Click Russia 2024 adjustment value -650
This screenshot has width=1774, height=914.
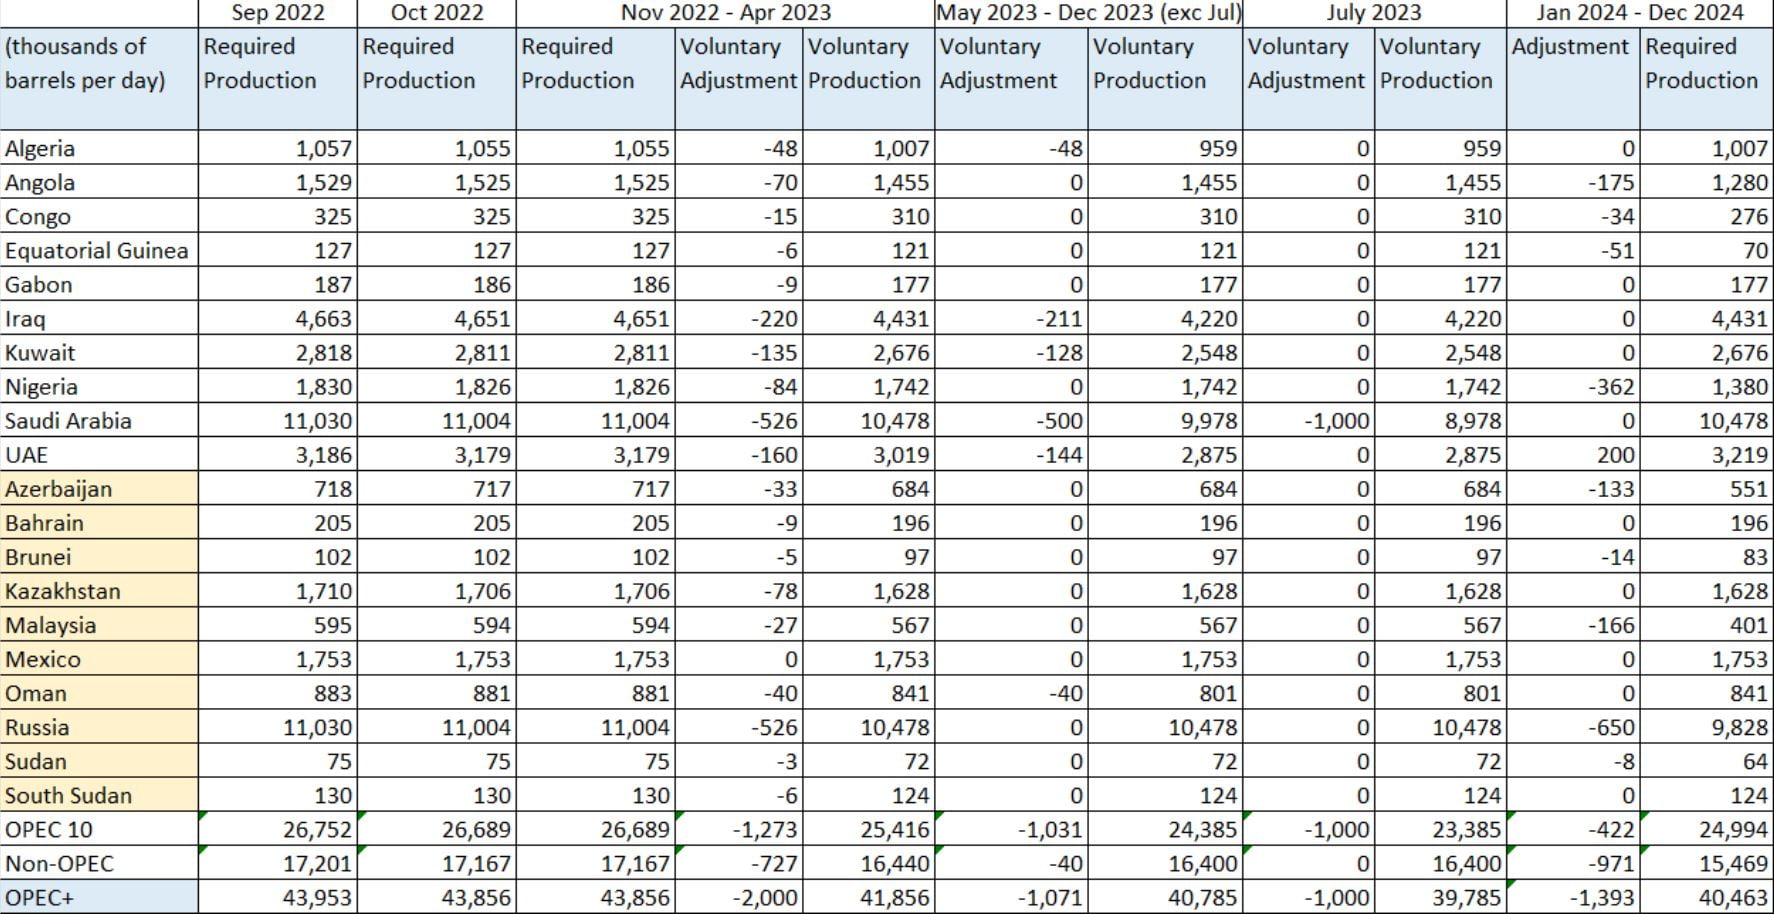(1573, 726)
